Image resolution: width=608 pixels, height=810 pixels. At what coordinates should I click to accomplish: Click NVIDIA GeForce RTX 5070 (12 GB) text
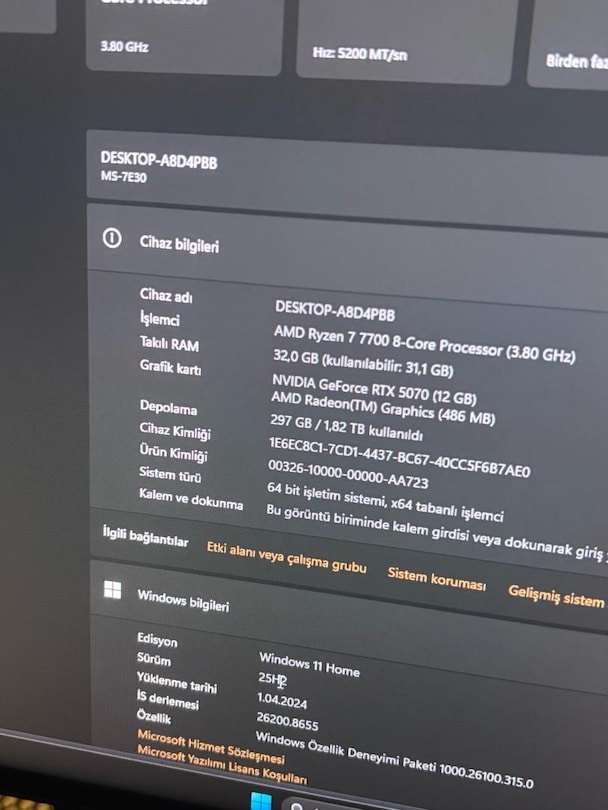point(374,389)
